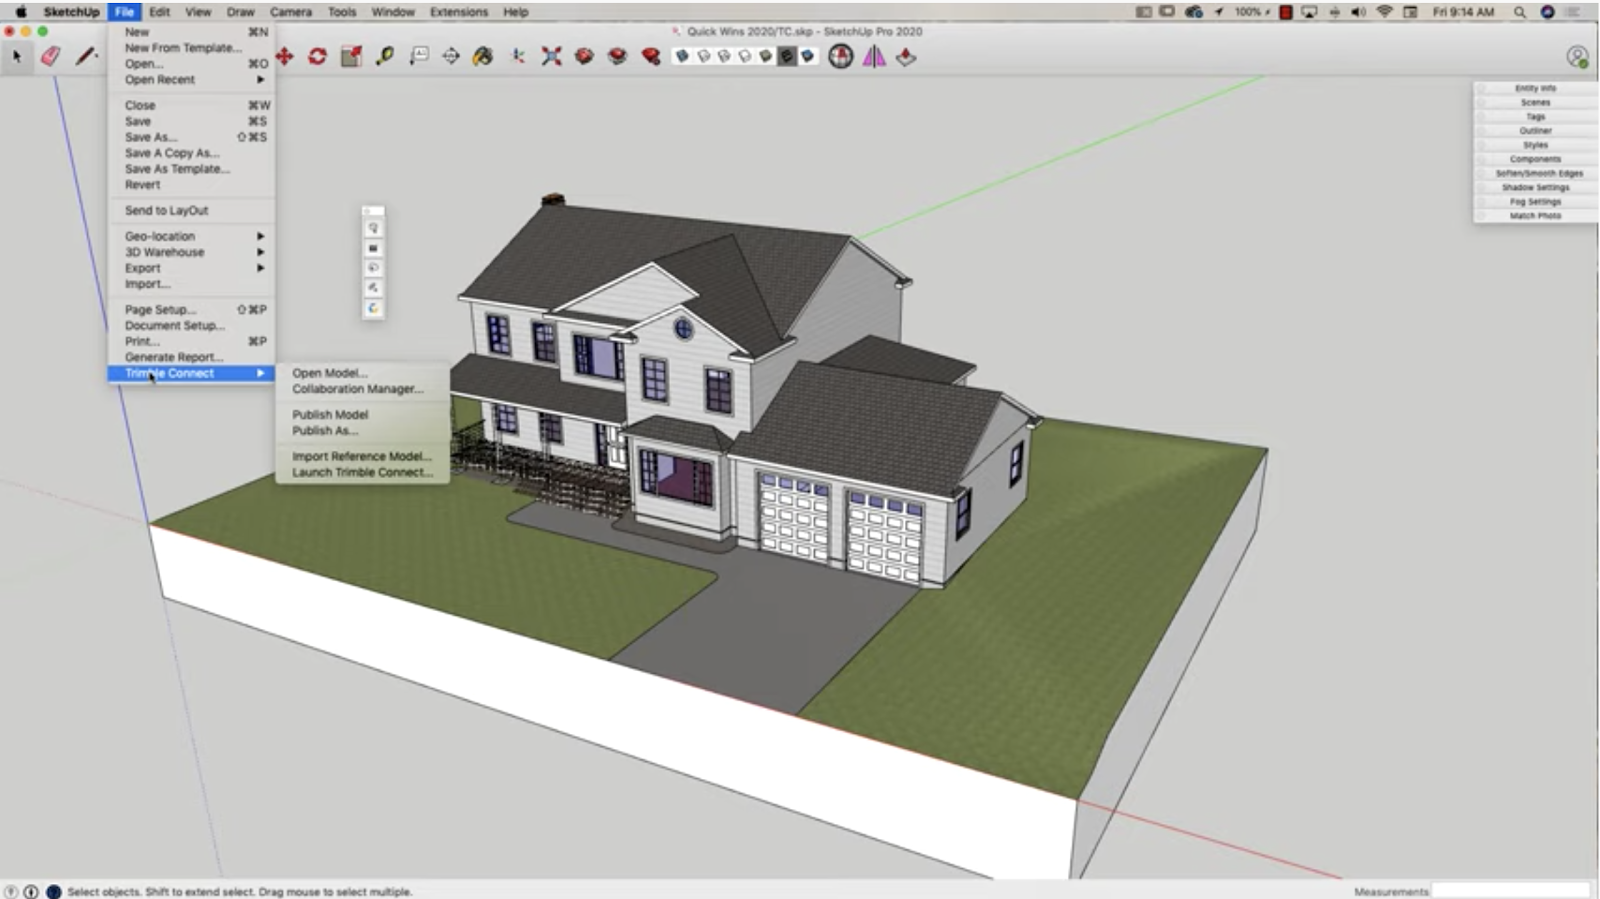Expand the Shadow Settings panel
Image resolution: width=1600 pixels, height=899 pixels.
1535,187
